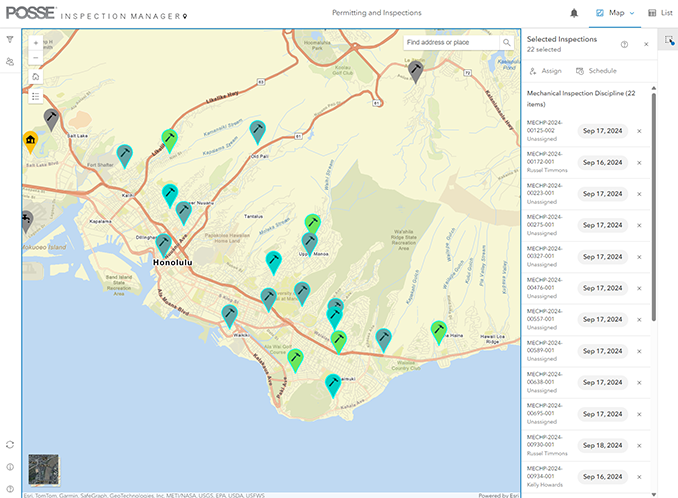Click Assign in Selected Inspections panel
This screenshot has height=498, width=678.
(x=546, y=71)
